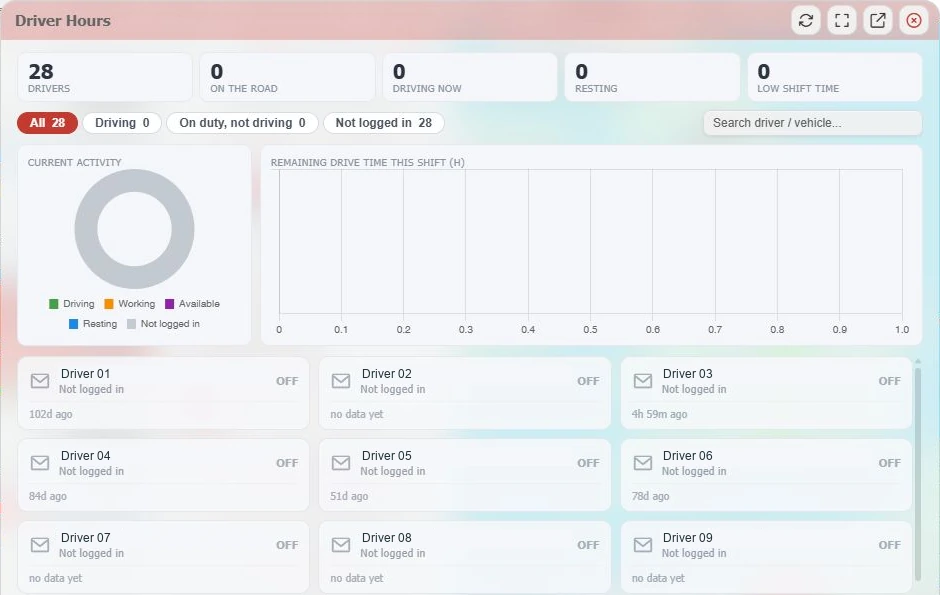Click the envelope icon for Driver 09
The image size is (940, 595).
[643, 545]
